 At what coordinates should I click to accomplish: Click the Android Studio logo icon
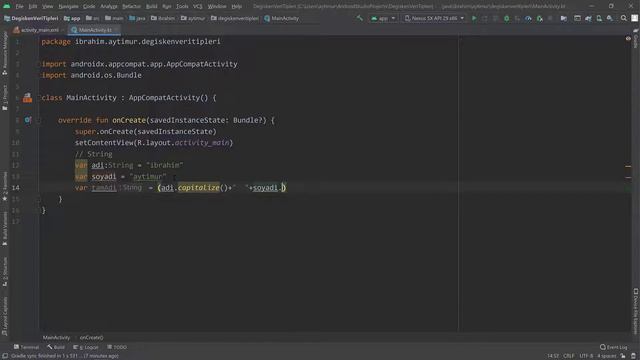[7, 6]
